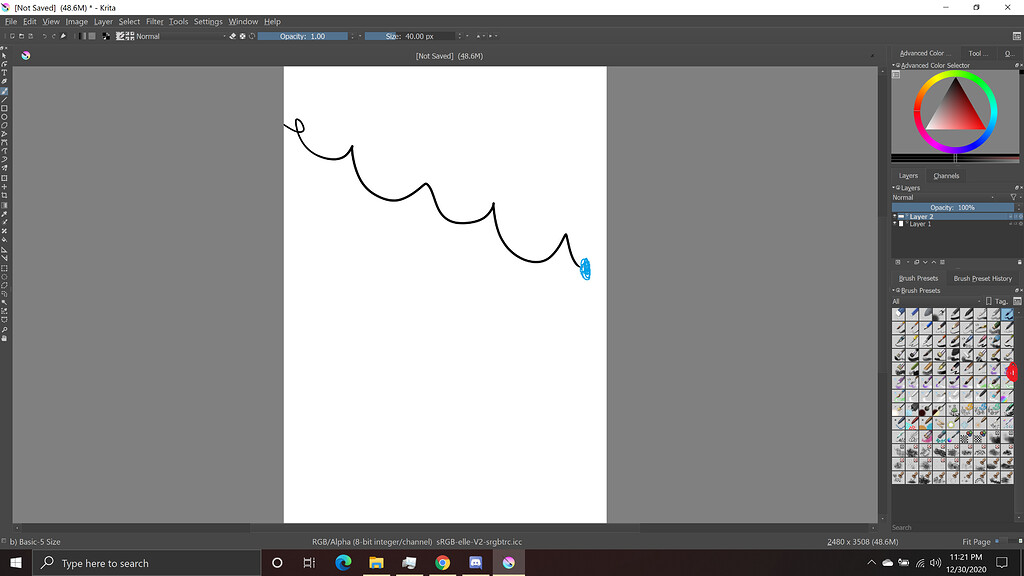This screenshot has width=1024, height=576.
Task: Click the Add new layer icon
Action: click(x=898, y=261)
